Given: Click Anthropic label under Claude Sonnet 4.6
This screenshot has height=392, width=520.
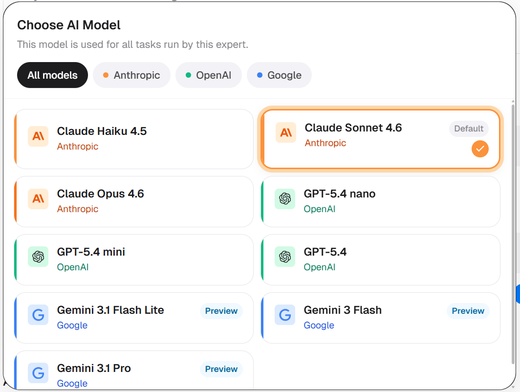Looking at the screenshot, I should [x=325, y=143].
